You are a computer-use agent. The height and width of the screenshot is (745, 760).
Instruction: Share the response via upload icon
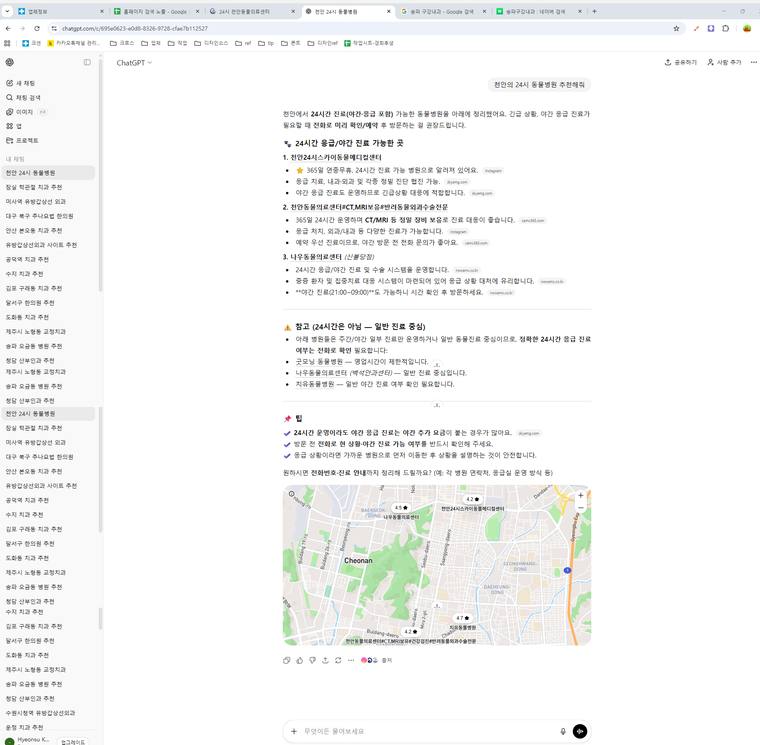point(325,660)
